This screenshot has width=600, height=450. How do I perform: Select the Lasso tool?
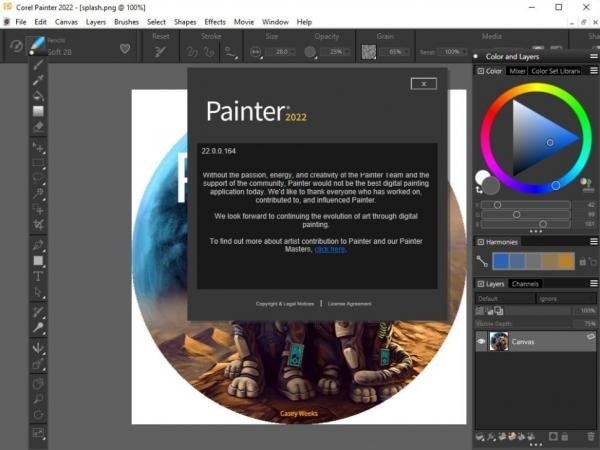pyautogui.click(x=38, y=178)
